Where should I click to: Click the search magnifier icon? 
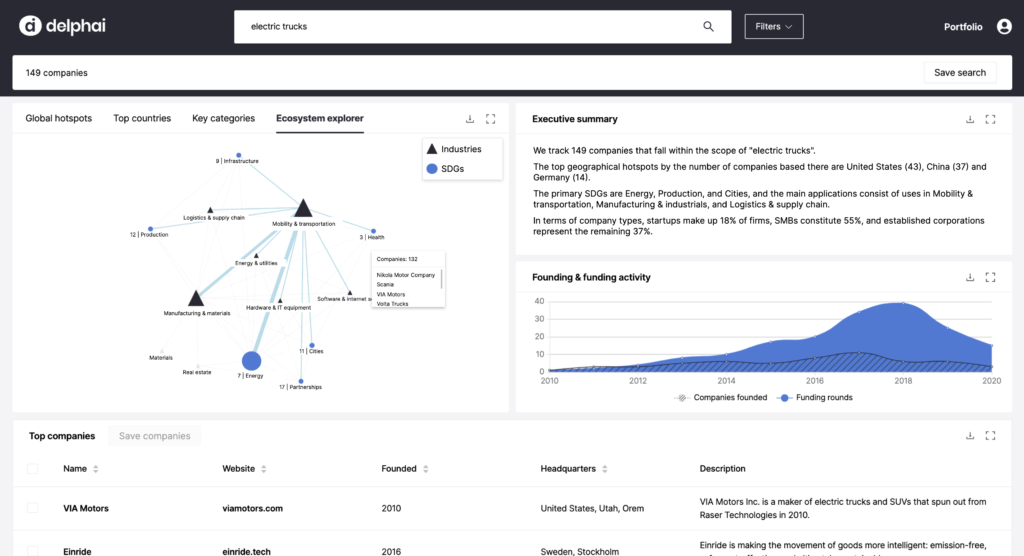tap(708, 27)
